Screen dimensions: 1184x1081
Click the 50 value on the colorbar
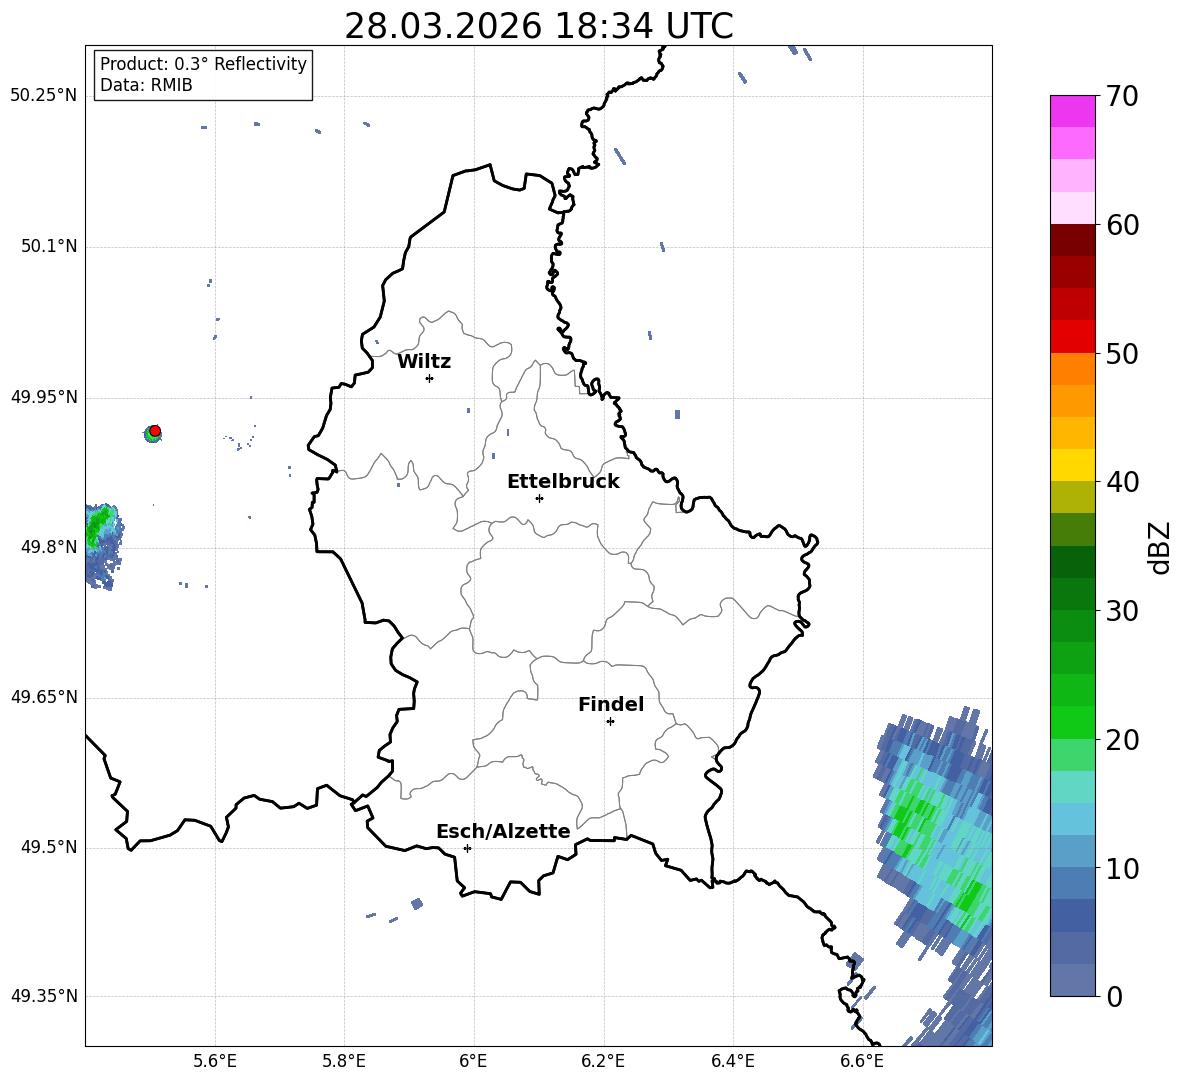pyautogui.click(x=1122, y=353)
